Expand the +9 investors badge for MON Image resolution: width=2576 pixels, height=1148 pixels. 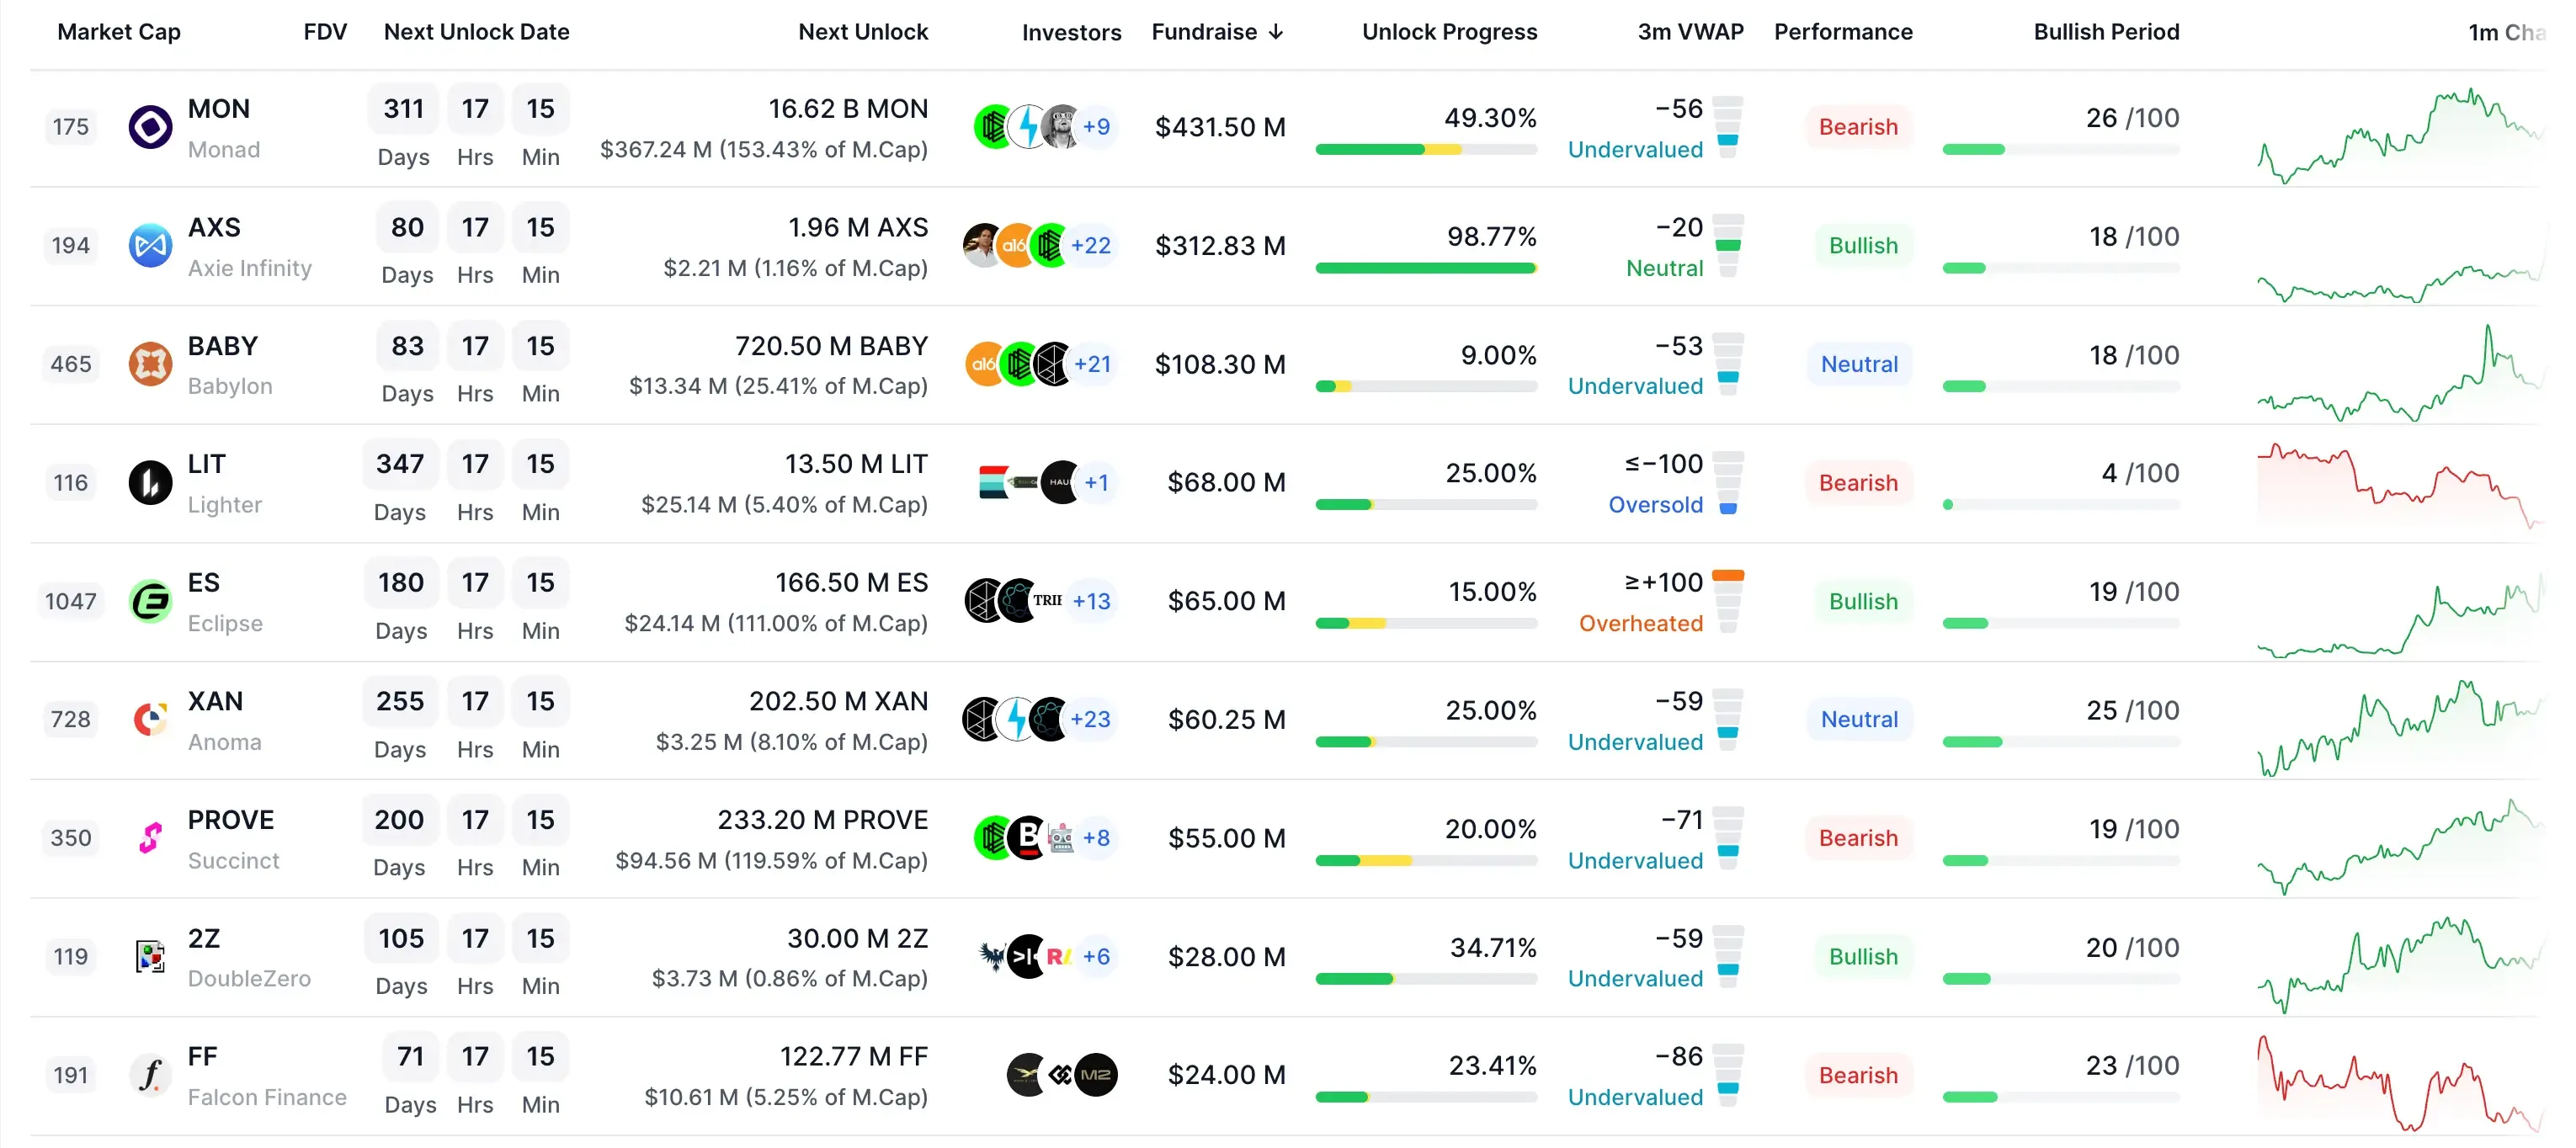(1096, 127)
